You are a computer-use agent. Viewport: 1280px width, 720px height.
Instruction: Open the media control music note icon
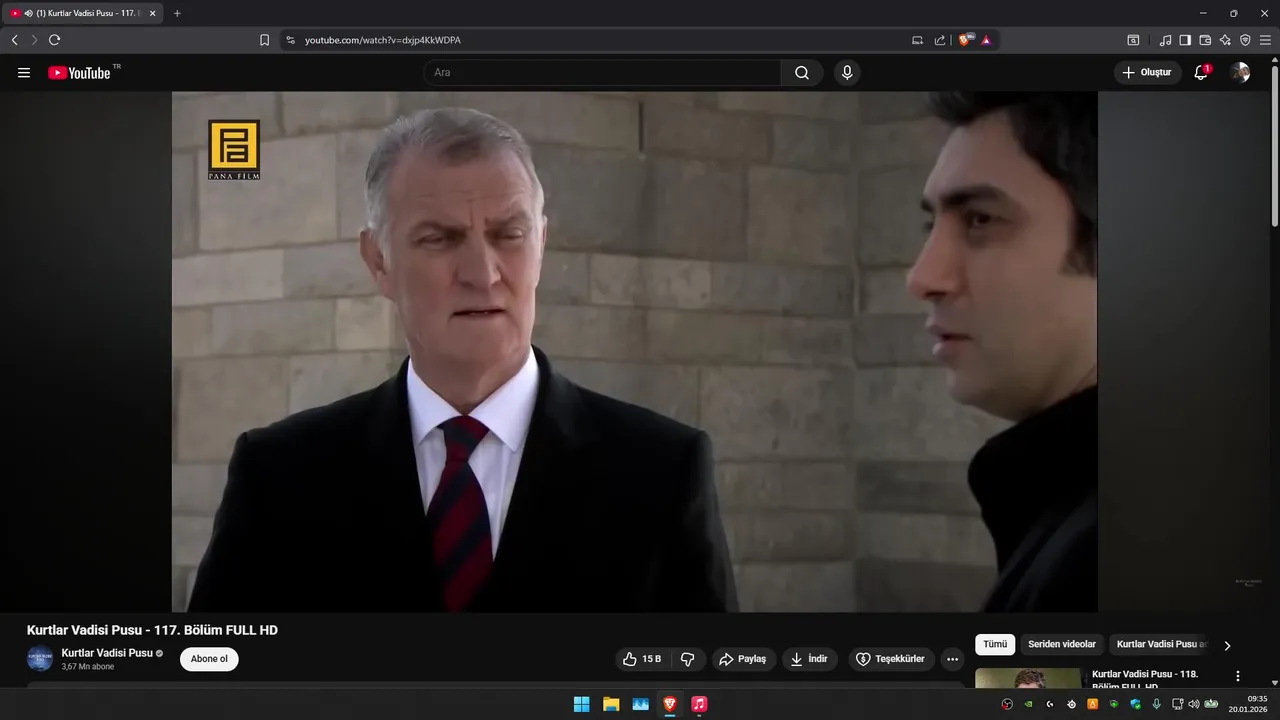click(x=1165, y=40)
